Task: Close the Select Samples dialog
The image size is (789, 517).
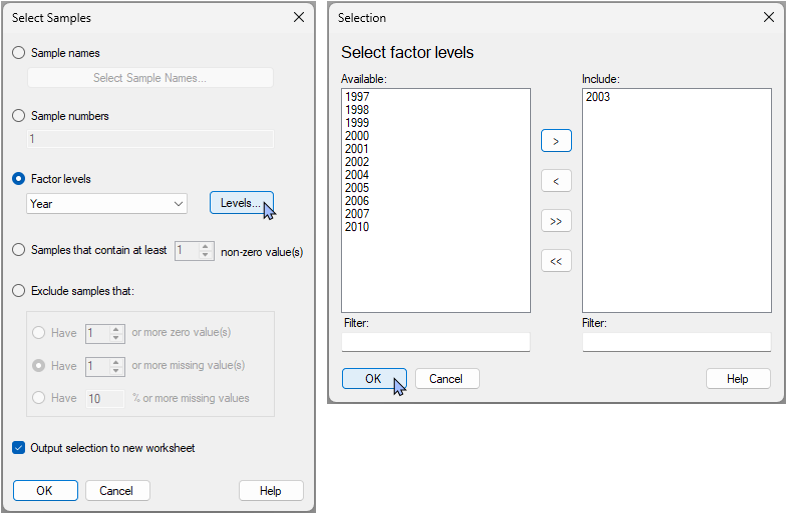Action: (x=298, y=18)
